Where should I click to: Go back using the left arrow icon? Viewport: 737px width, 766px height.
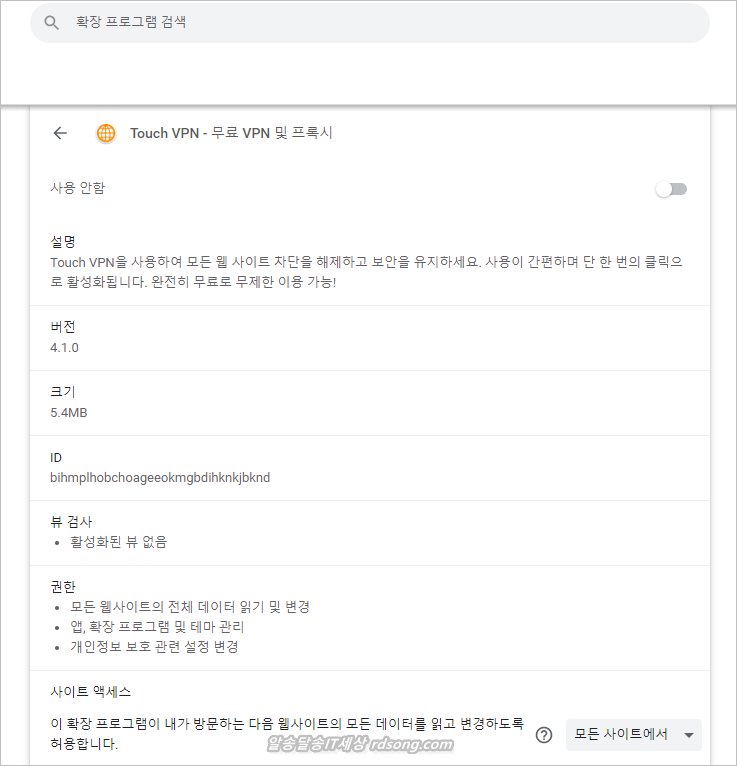pos(60,133)
